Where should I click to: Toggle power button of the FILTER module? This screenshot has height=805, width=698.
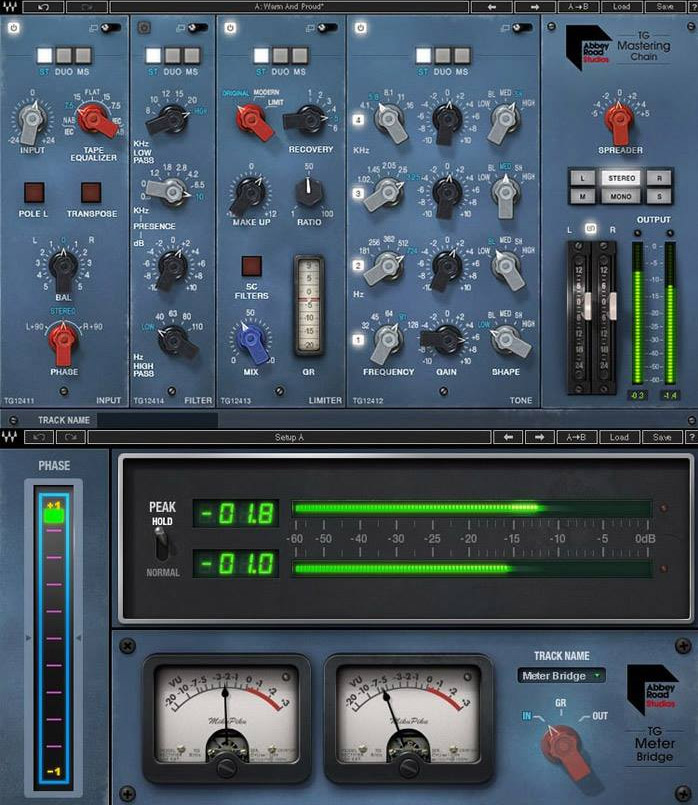pyautogui.click(x=144, y=27)
